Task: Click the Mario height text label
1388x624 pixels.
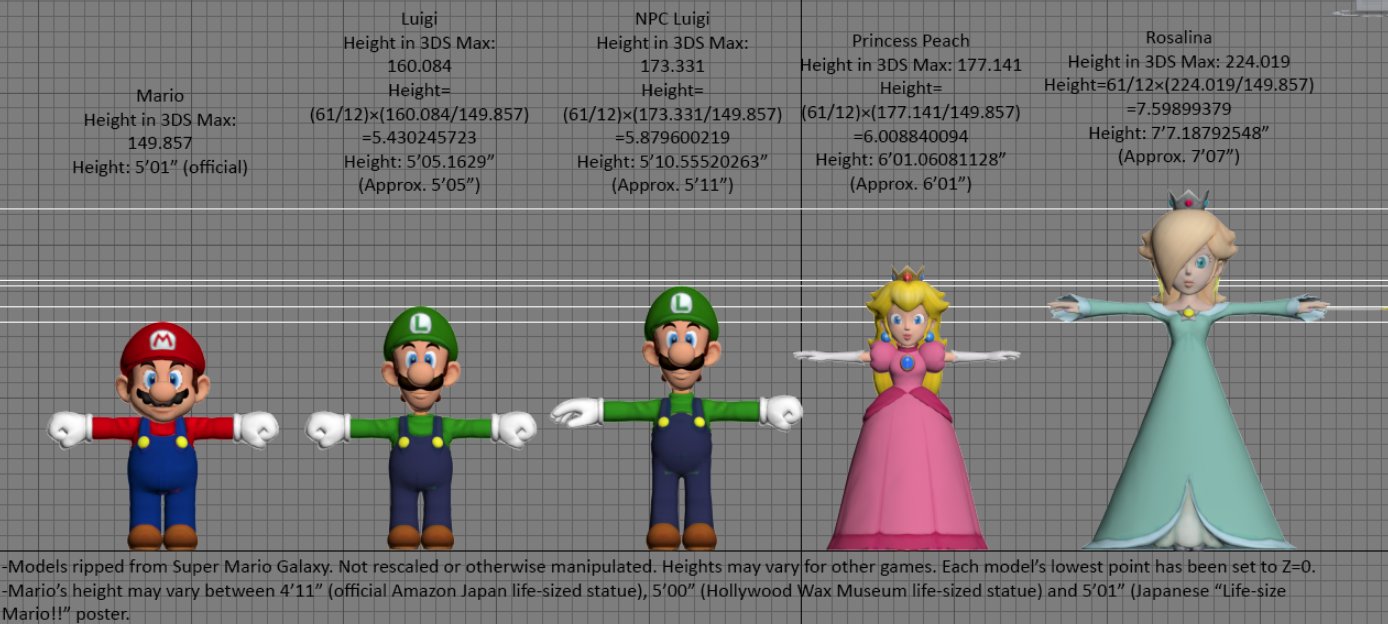Action: 160,131
